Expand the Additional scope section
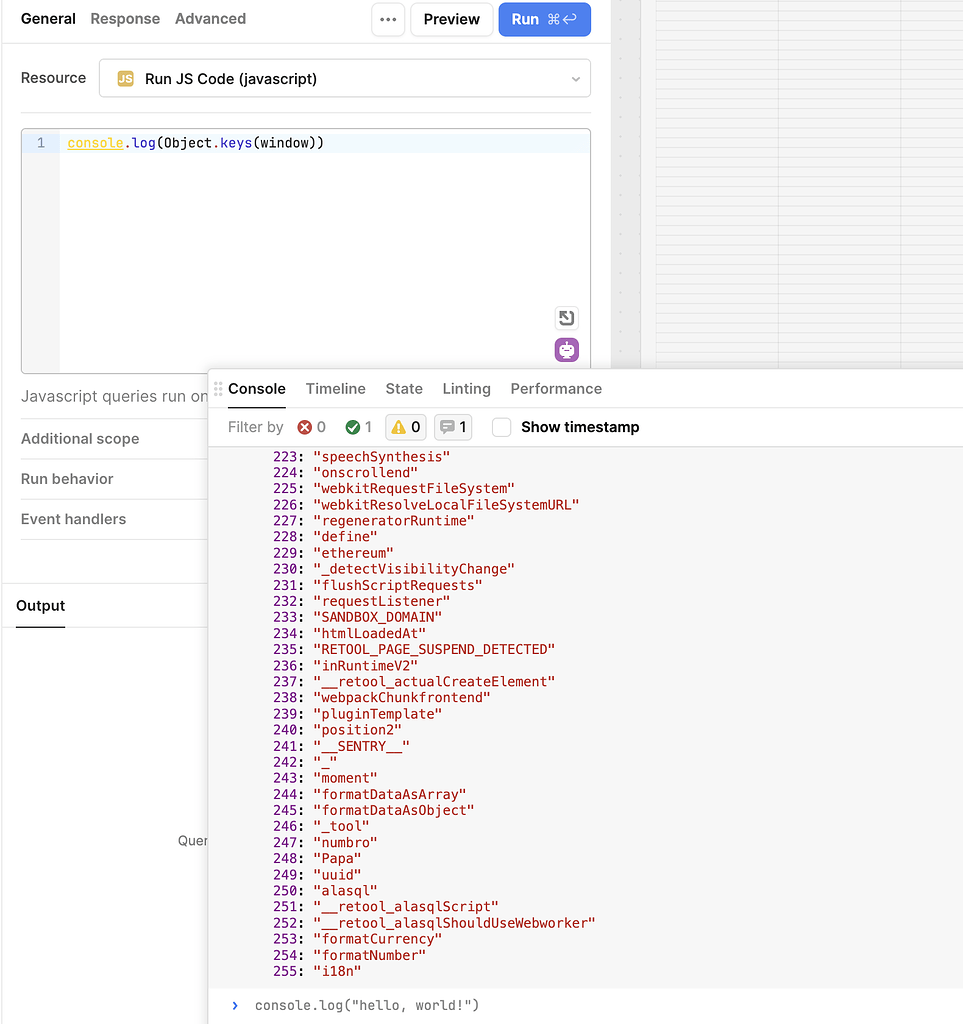The width and height of the screenshot is (963, 1024). click(80, 439)
